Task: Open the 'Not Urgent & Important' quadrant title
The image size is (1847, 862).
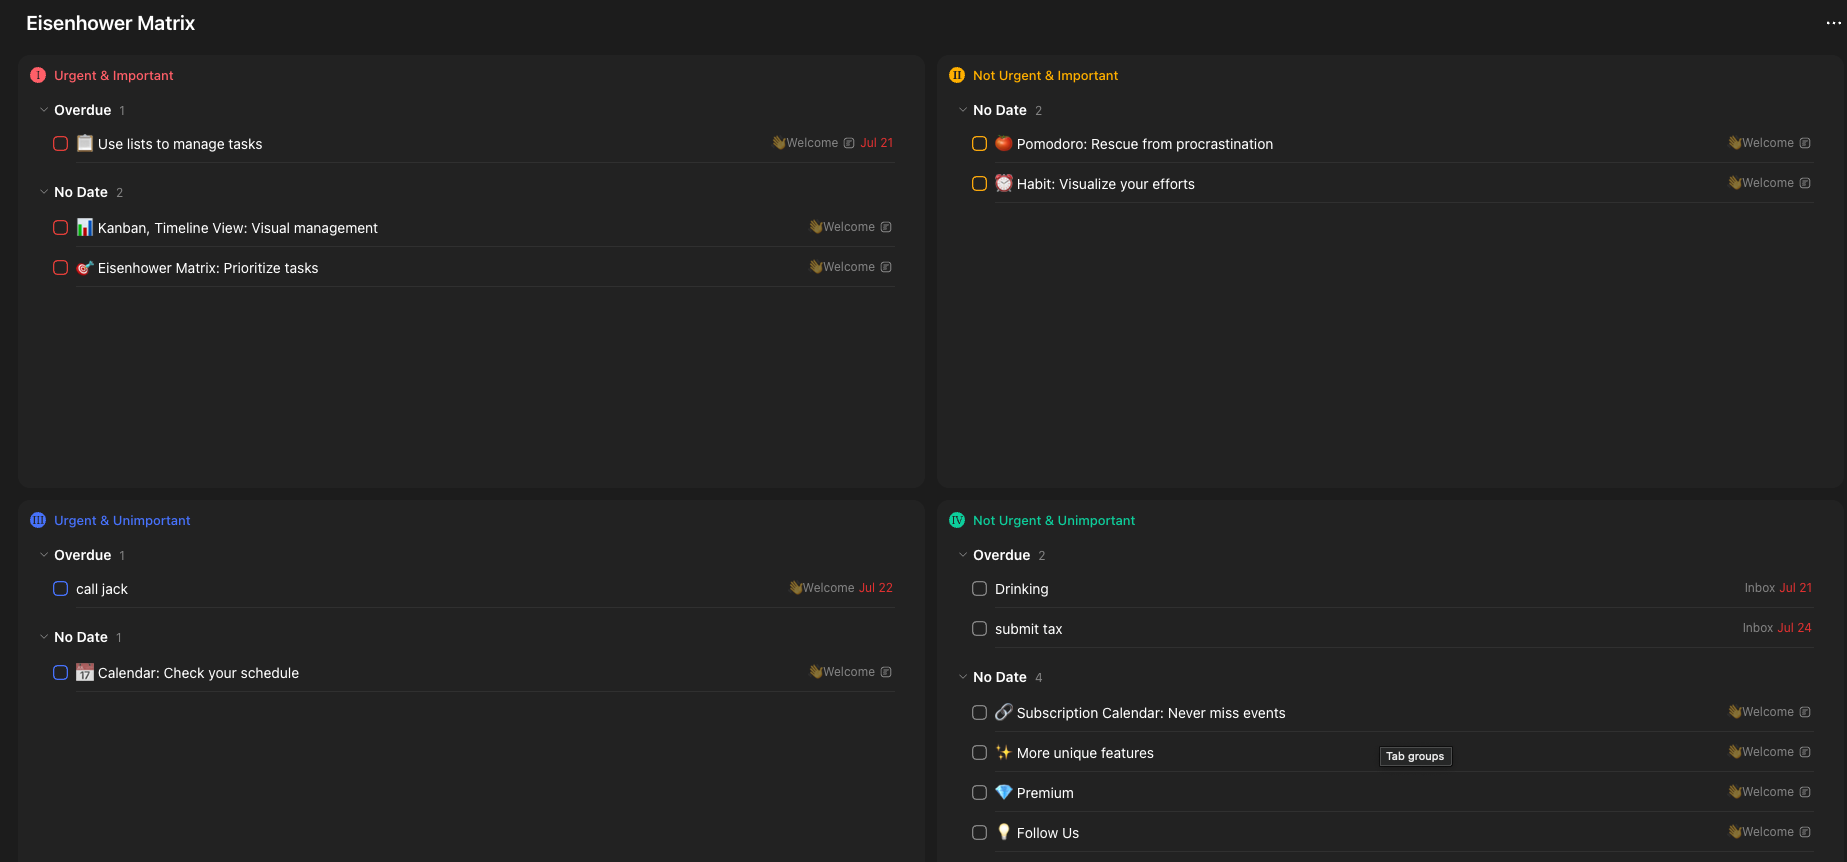Action: (x=1045, y=75)
